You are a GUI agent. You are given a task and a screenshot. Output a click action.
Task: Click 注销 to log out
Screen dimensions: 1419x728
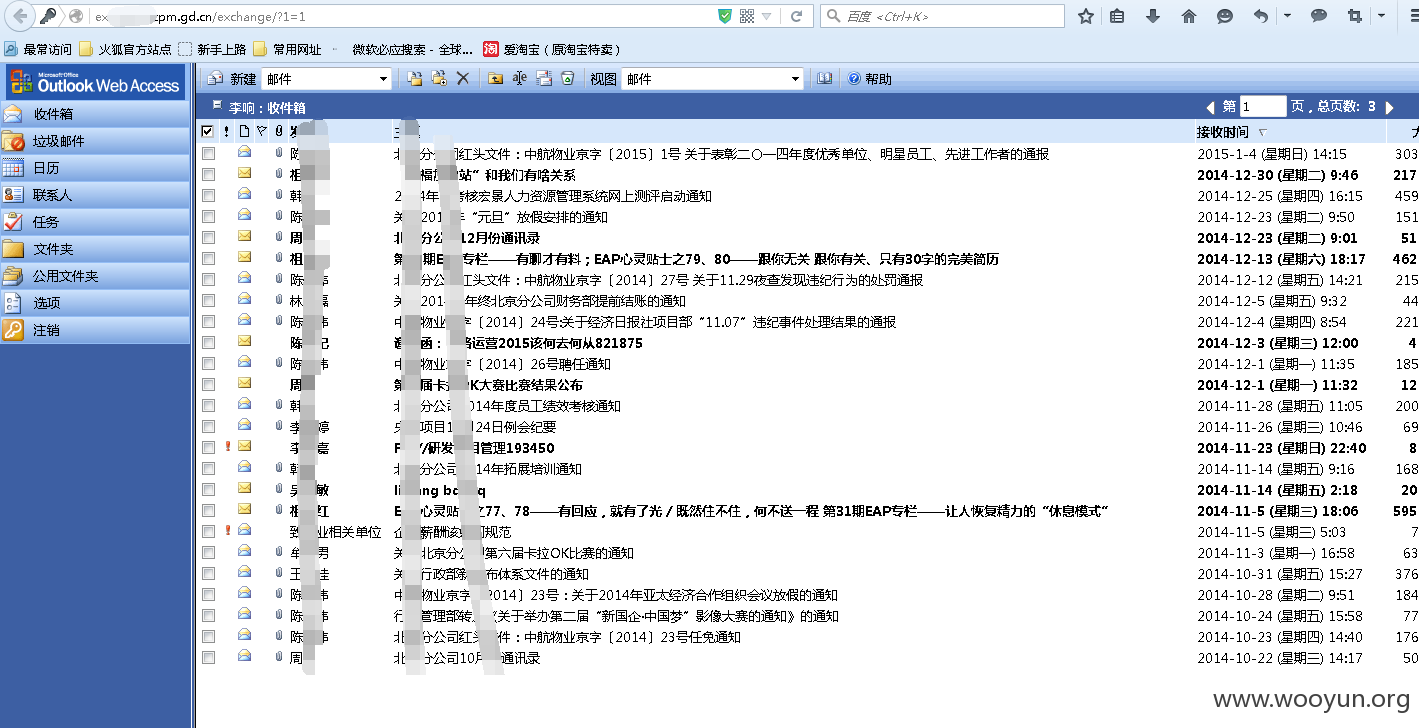tap(95, 330)
